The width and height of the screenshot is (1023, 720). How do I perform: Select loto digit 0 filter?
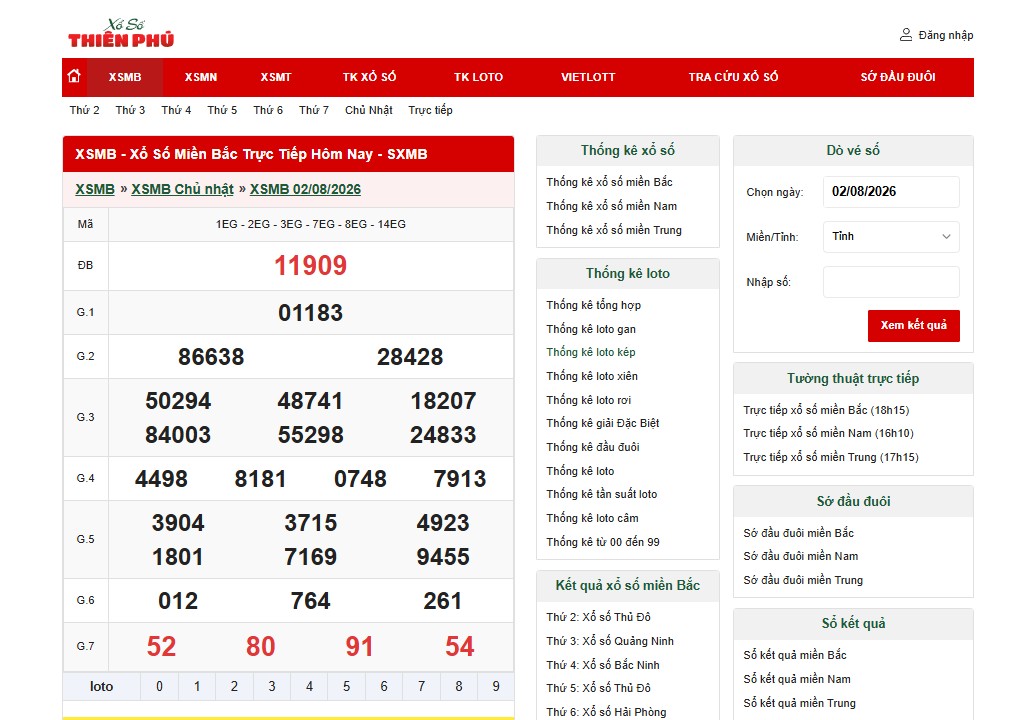click(159, 687)
